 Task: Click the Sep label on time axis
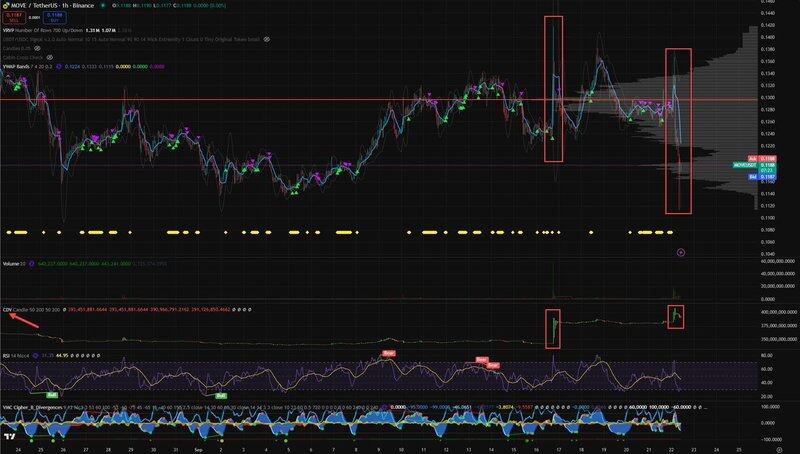pos(198,450)
